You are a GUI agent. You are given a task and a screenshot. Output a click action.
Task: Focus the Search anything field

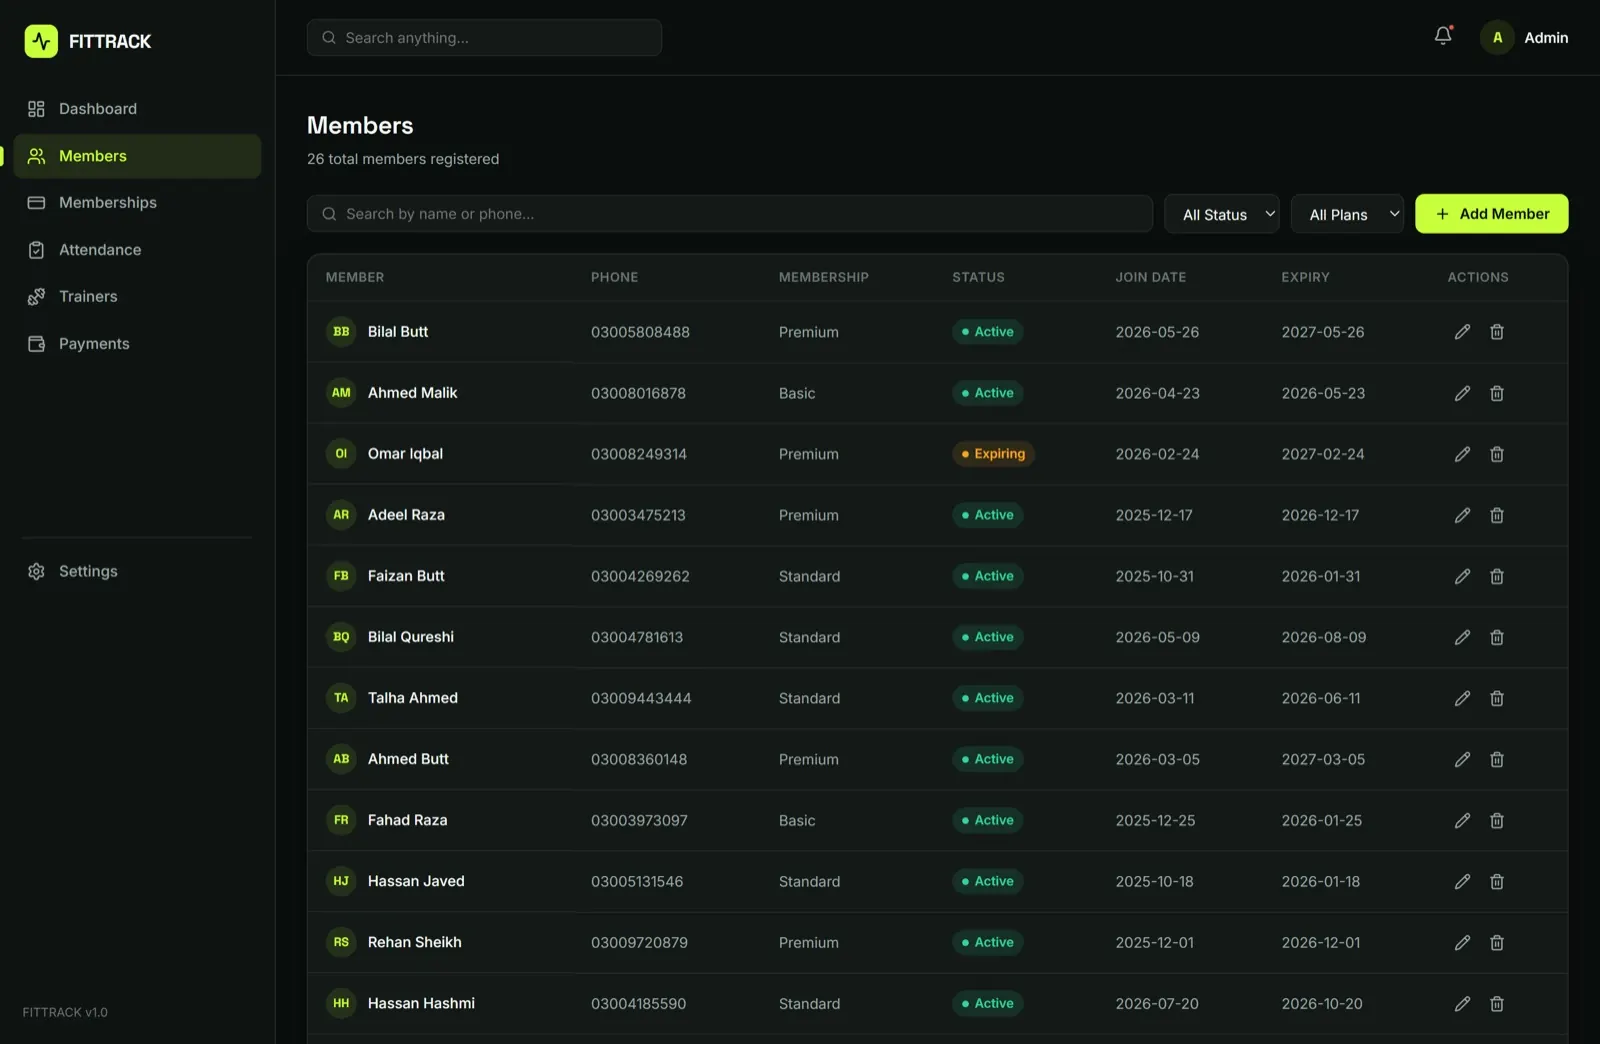pos(484,38)
